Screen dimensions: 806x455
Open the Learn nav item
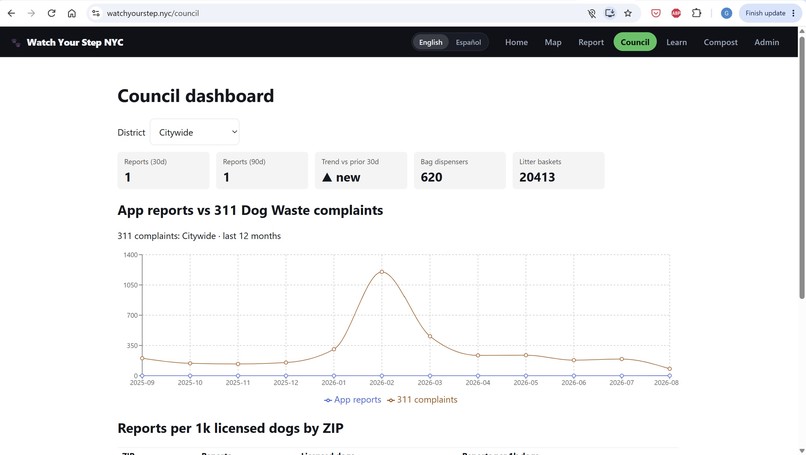(676, 42)
